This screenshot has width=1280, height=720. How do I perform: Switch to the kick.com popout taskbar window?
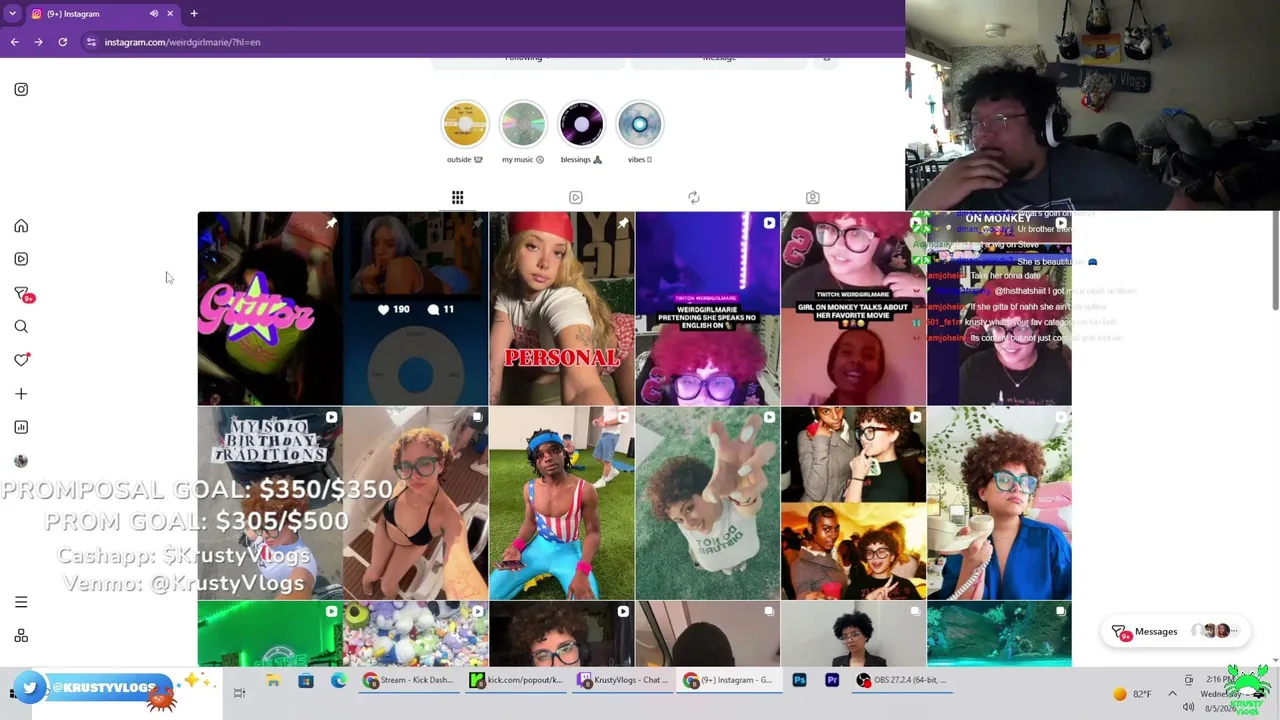click(516, 681)
